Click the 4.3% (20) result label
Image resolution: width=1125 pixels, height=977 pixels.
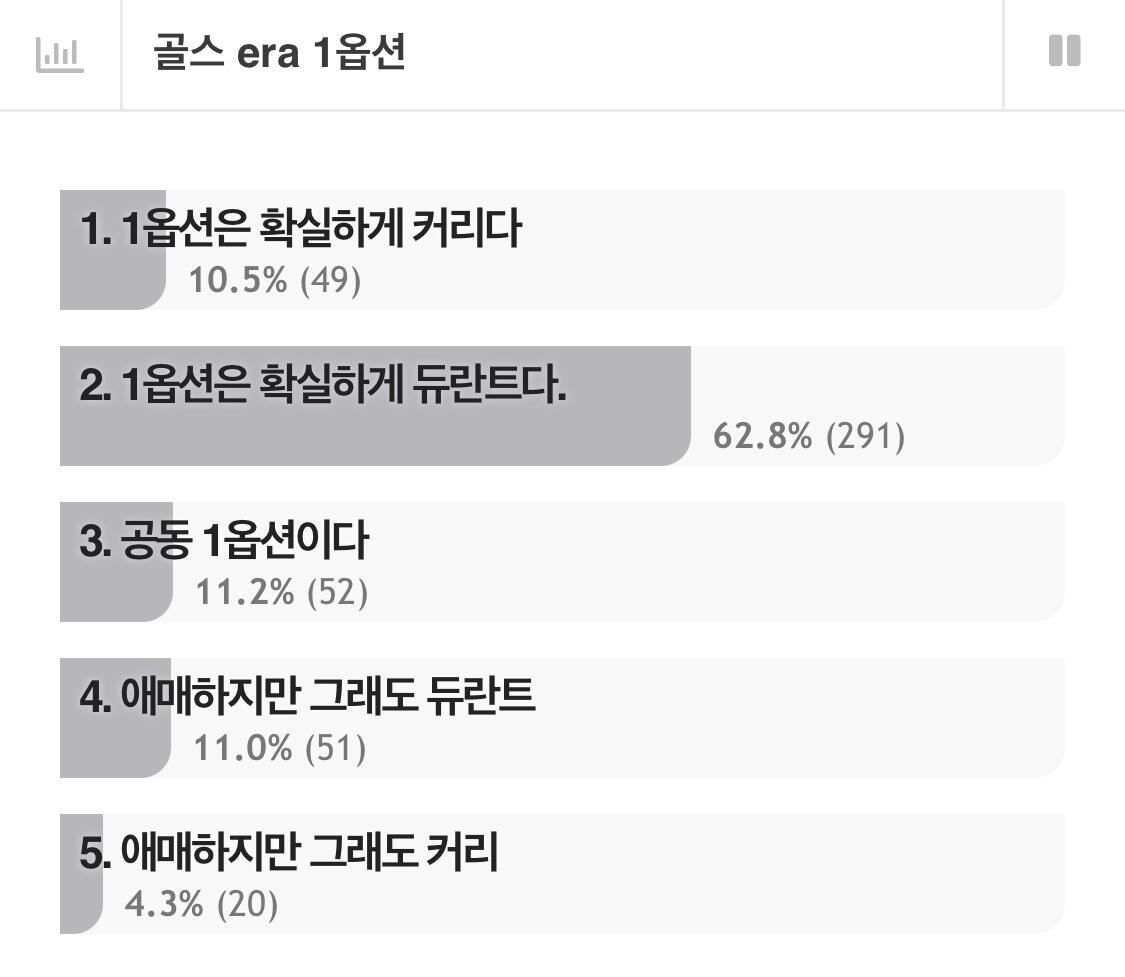202,904
